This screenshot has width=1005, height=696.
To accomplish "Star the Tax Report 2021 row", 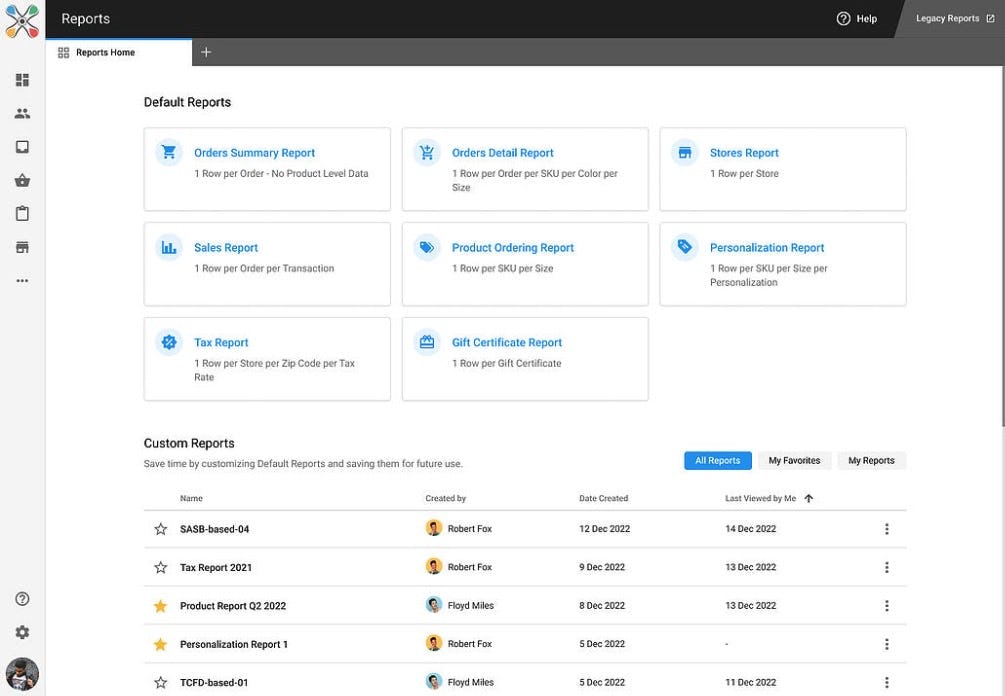I will point(160,566).
